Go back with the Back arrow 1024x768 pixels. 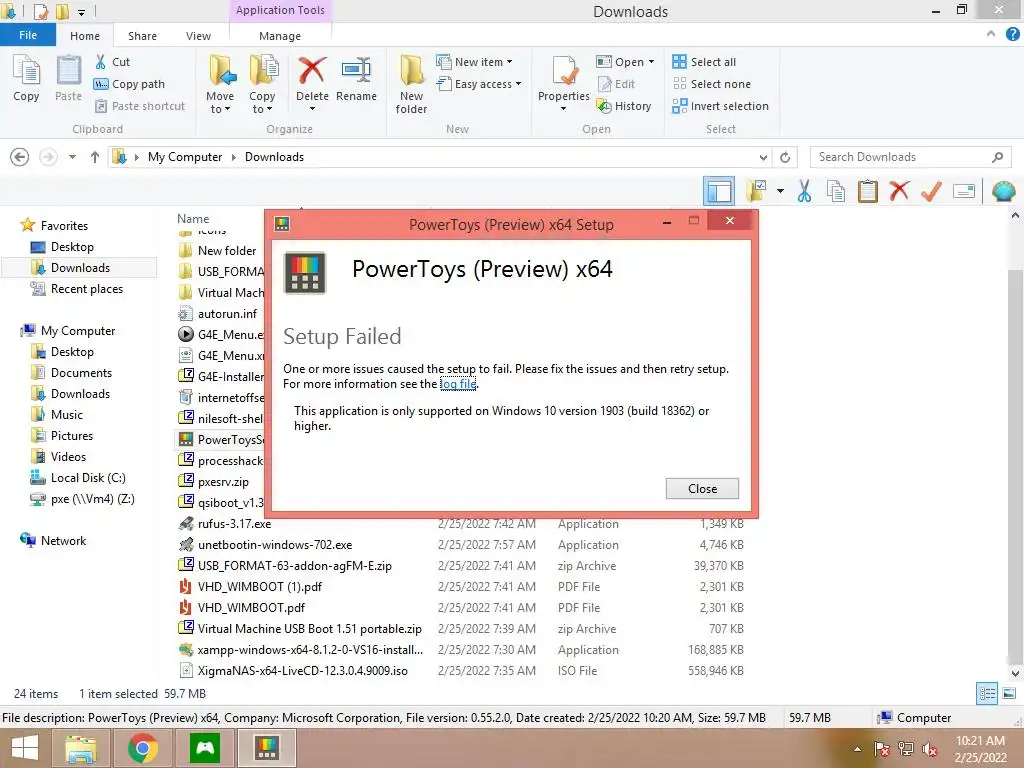[20, 157]
